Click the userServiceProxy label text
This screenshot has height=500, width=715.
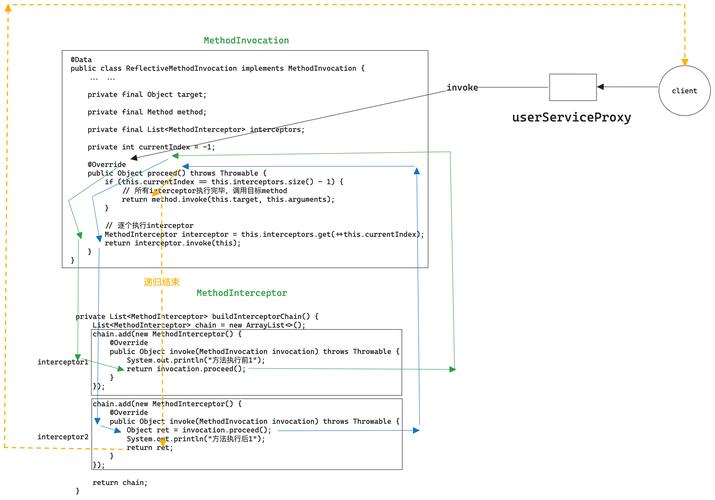pos(571,117)
